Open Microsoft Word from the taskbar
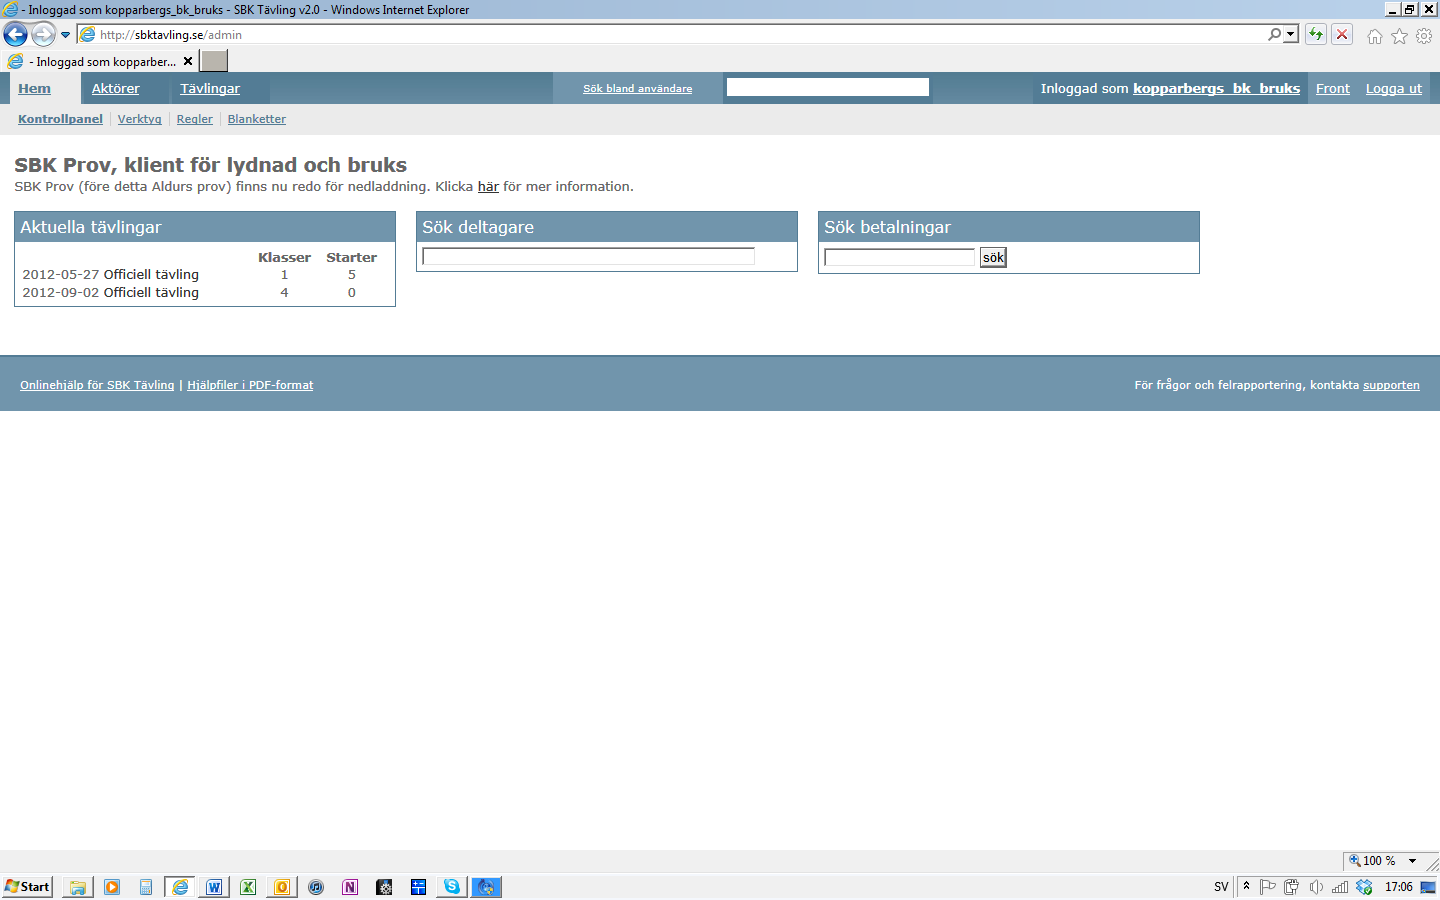 click(214, 887)
